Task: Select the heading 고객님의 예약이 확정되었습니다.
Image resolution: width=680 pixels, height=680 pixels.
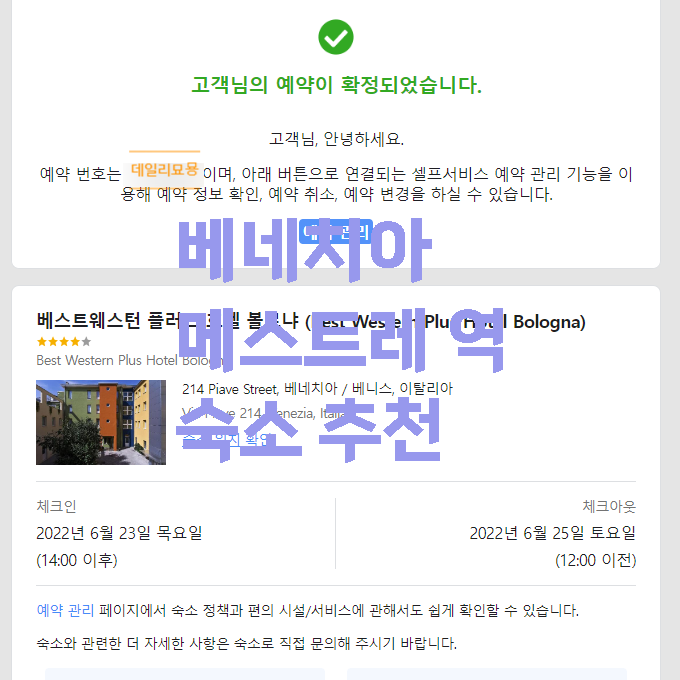Action: pos(337,85)
